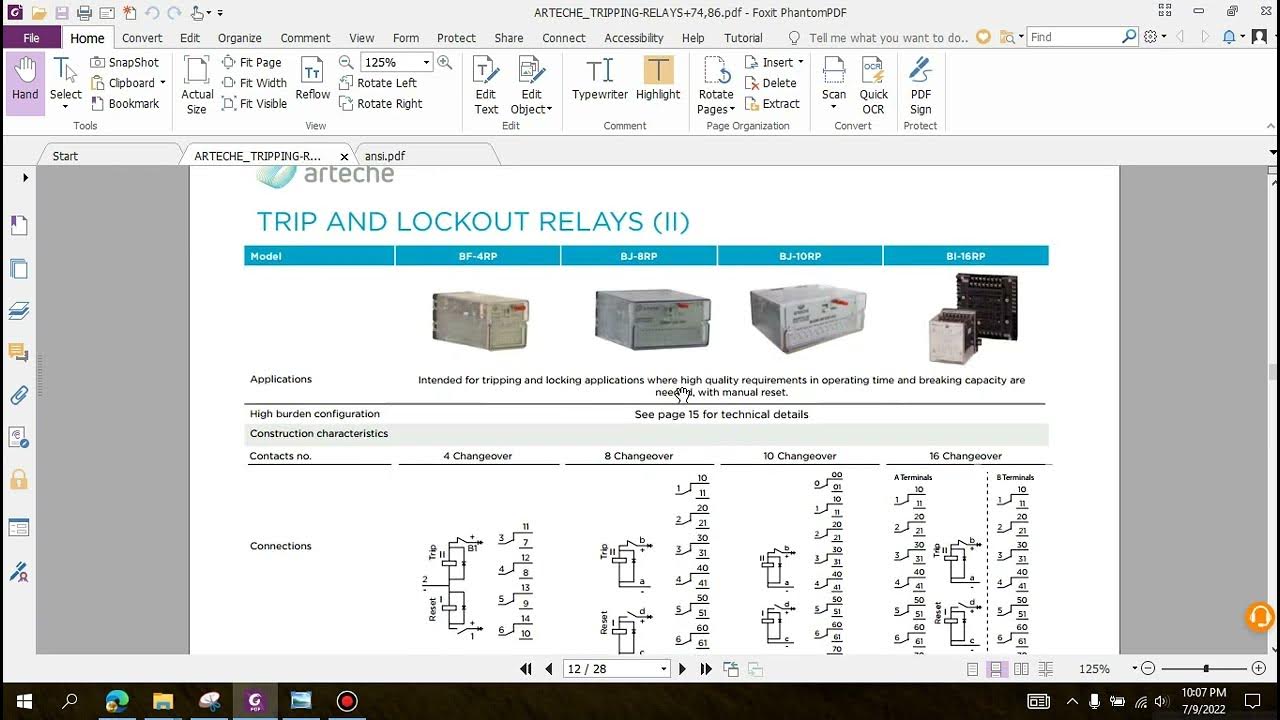Take a SnapShot of the page
1280x720 pixels.
click(x=124, y=62)
